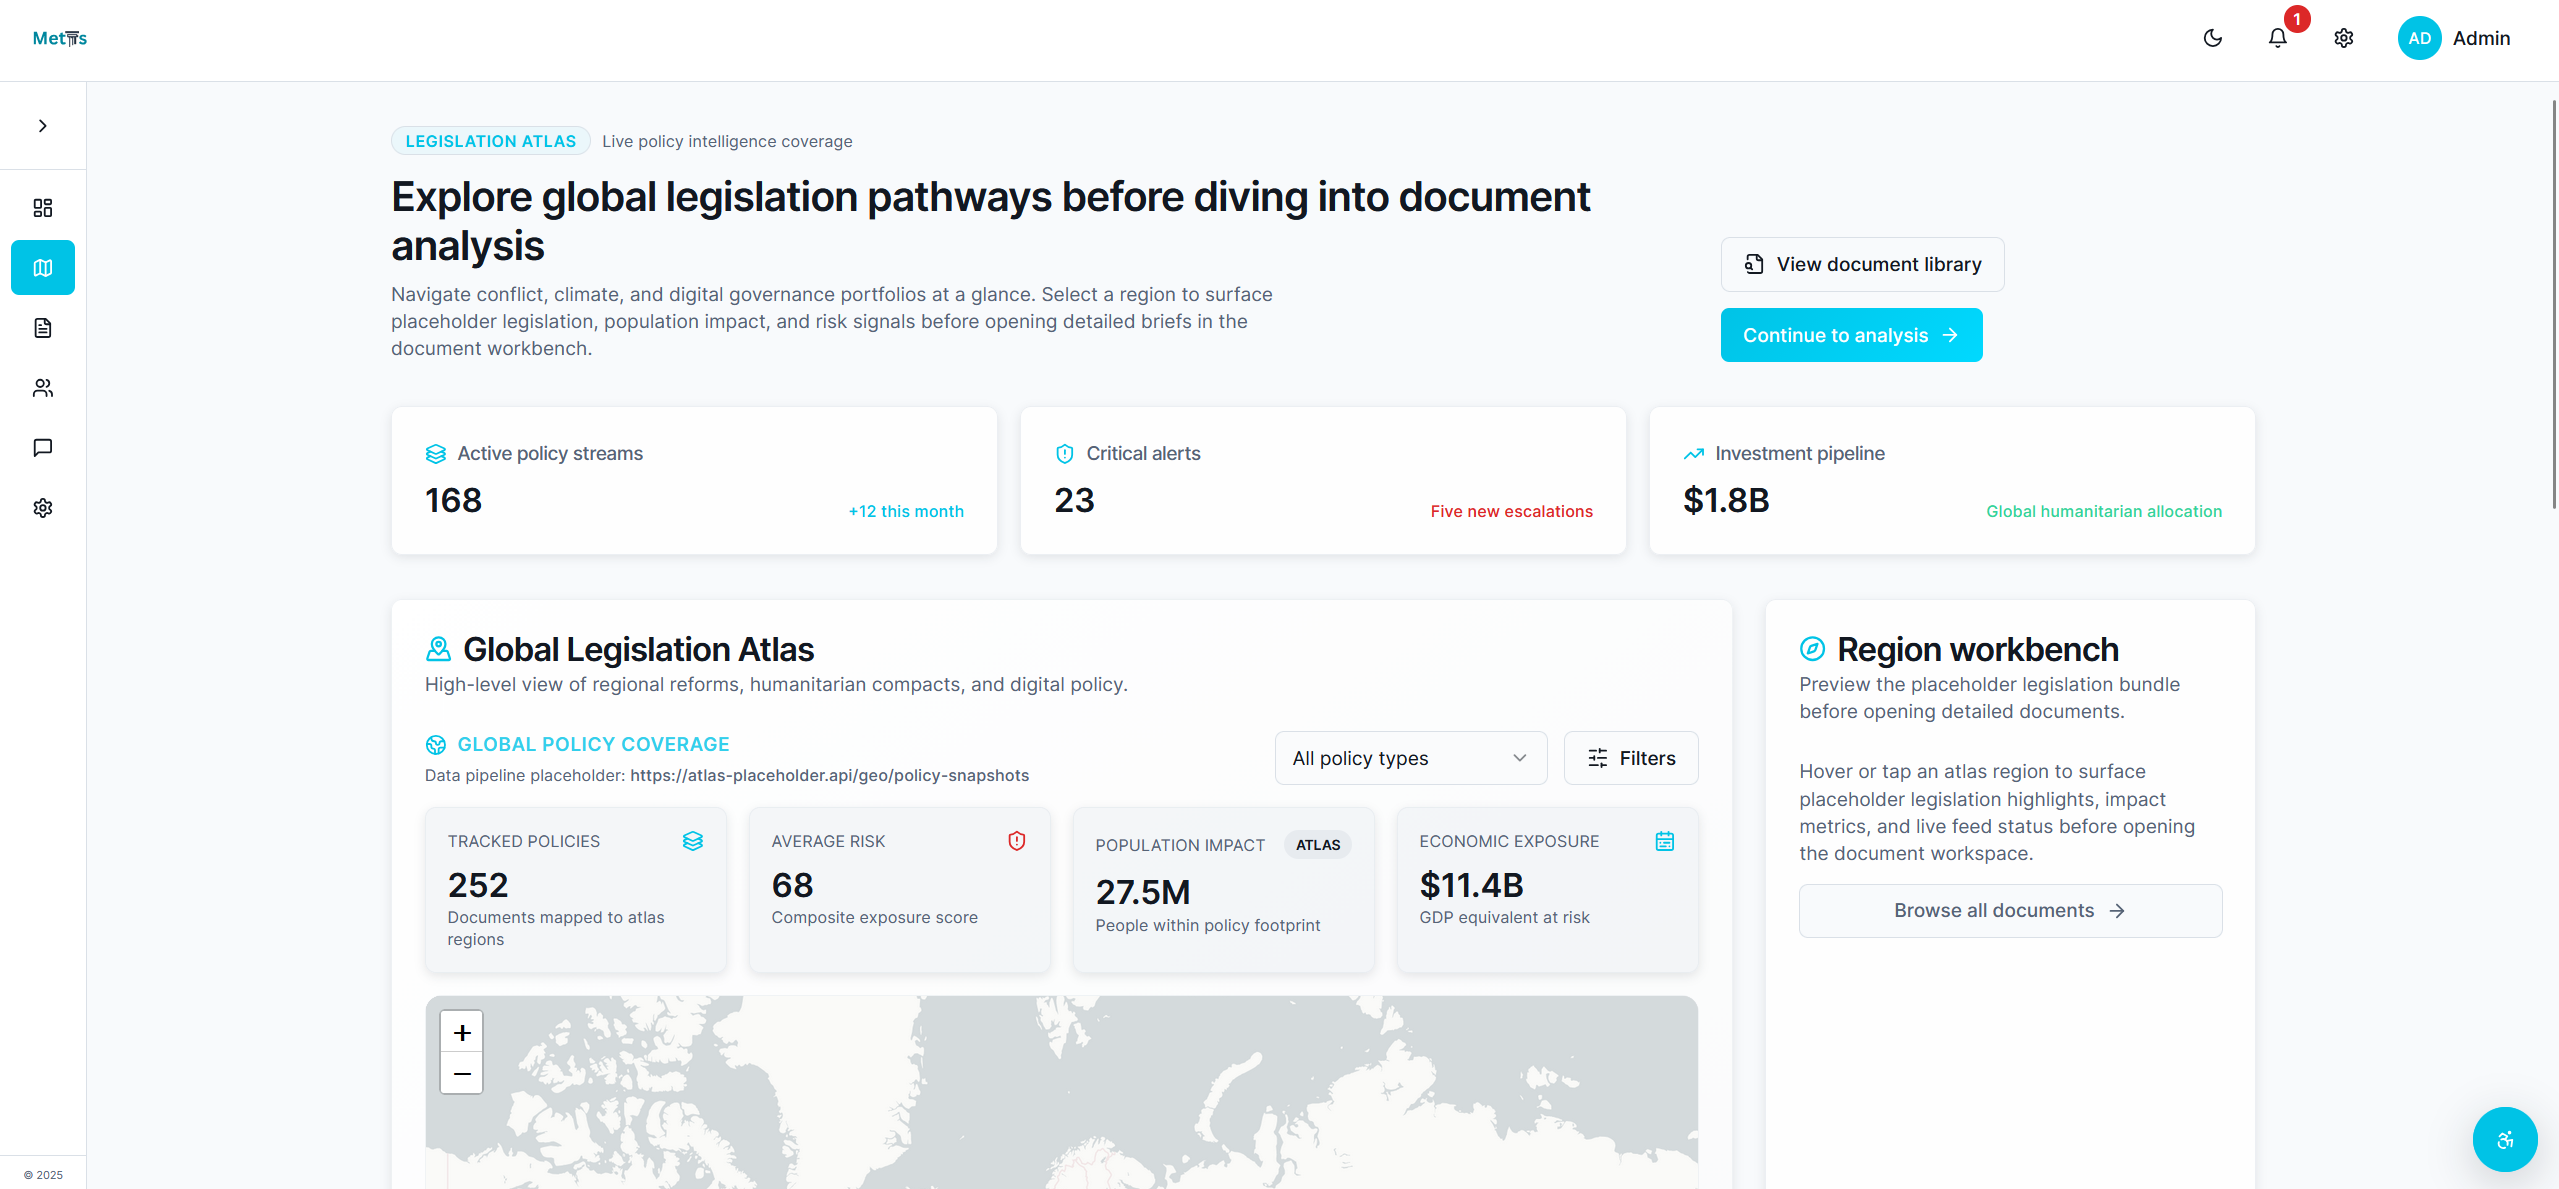This screenshot has width=2559, height=1189.
Task: Click the Continue to analysis button
Action: 1850,334
